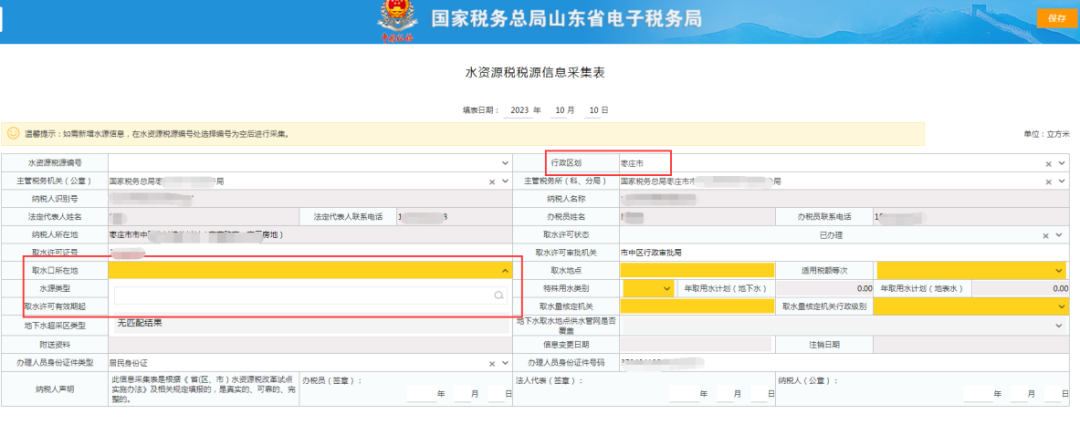This screenshot has width=1080, height=425.
Task: Click the year field under 法人代表（签章）
Action: coord(684,393)
